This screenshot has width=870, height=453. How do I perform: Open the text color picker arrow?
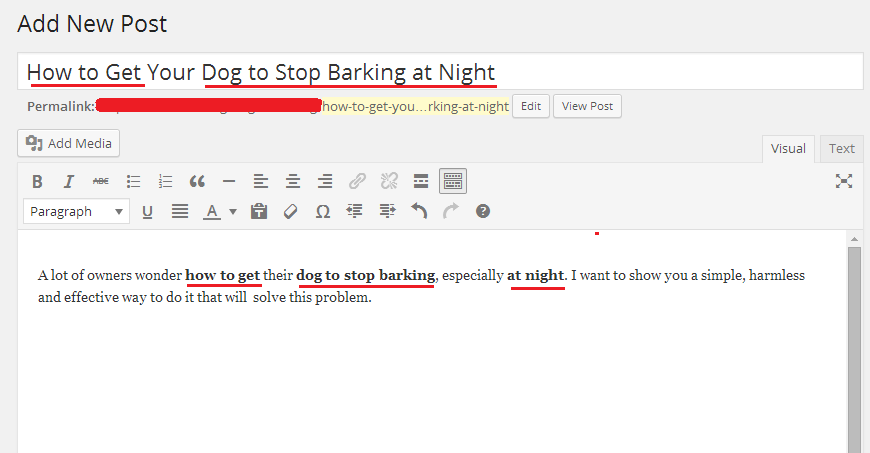coord(233,212)
